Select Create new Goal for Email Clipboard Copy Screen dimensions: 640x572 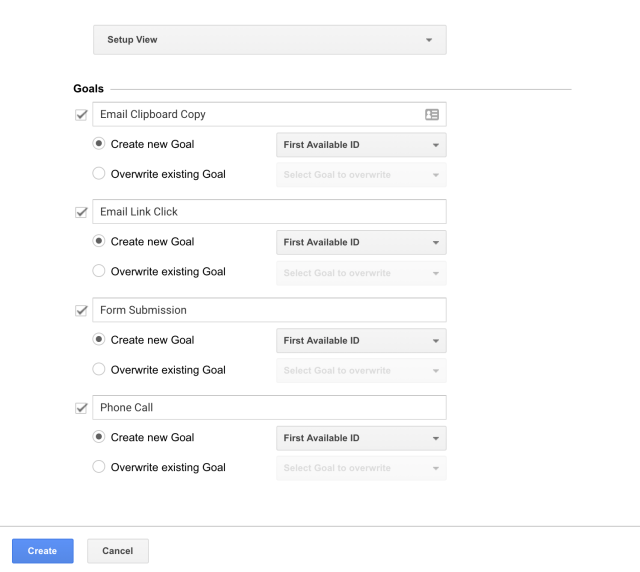tap(99, 144)
